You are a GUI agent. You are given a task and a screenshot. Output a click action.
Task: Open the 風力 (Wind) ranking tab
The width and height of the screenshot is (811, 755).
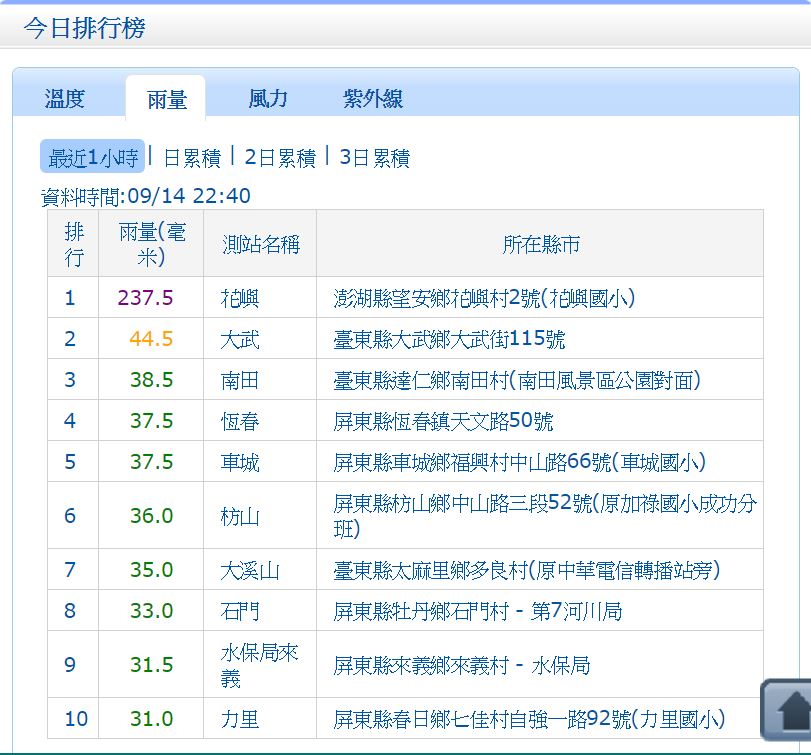click(265, 97)
